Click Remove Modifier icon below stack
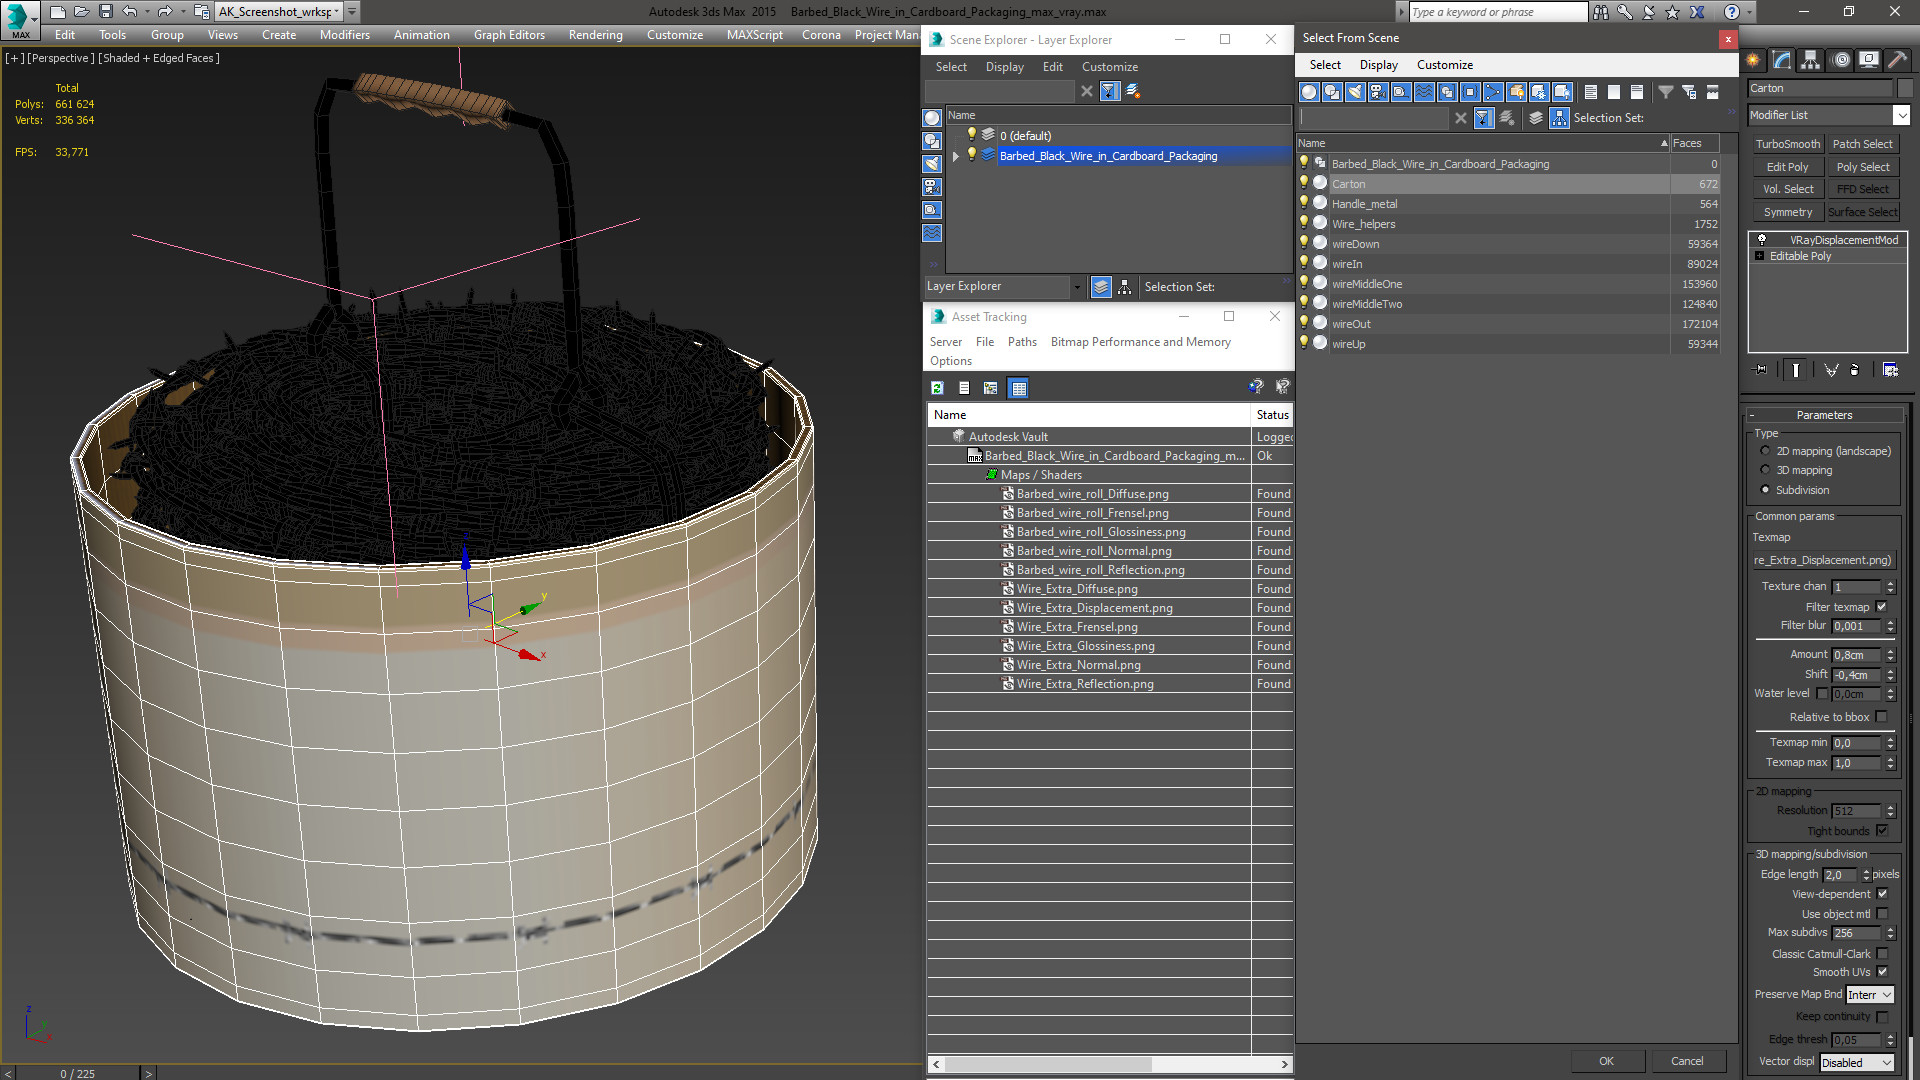This screenshot has height=1080, width=1920. 1855,370
